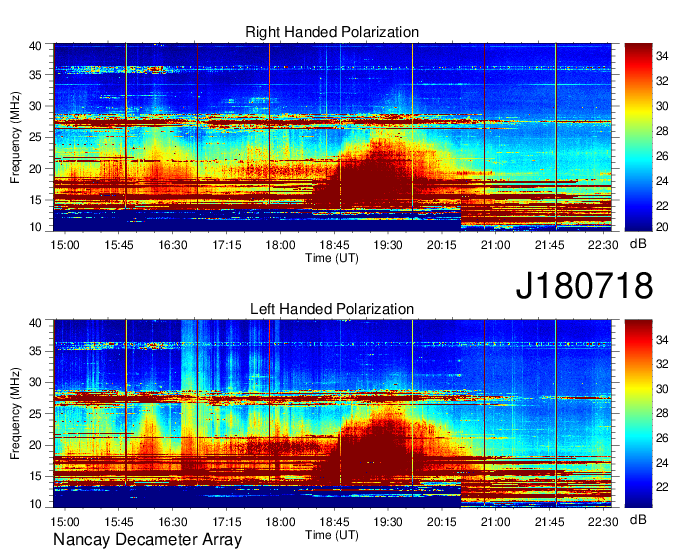Click the top plot '20:15' time tick label

(x=441, y=245)
